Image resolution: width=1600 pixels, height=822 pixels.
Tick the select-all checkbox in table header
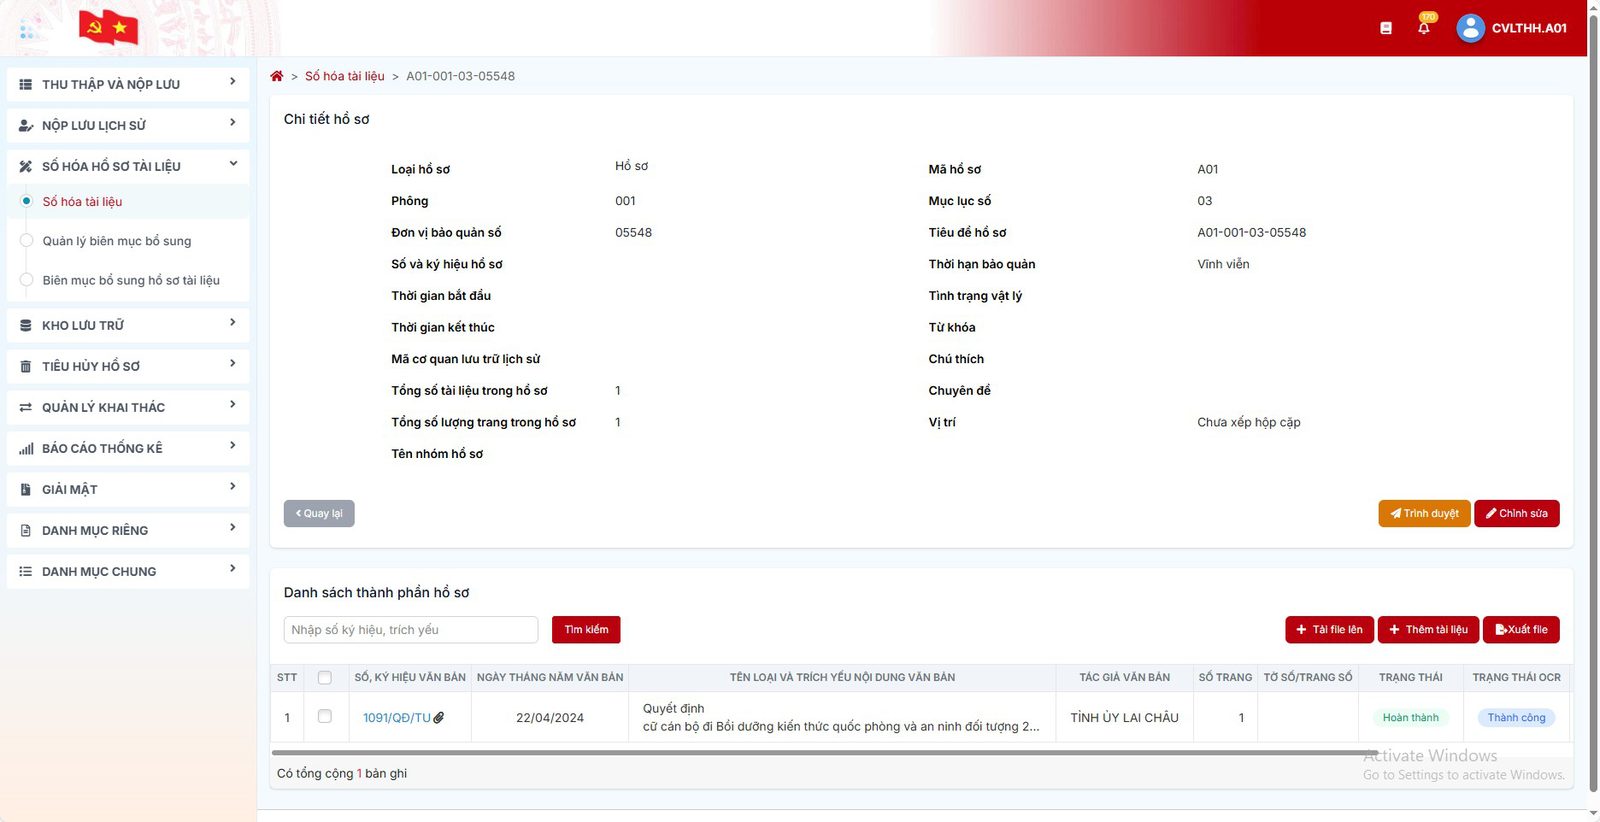tap(325, 678)
